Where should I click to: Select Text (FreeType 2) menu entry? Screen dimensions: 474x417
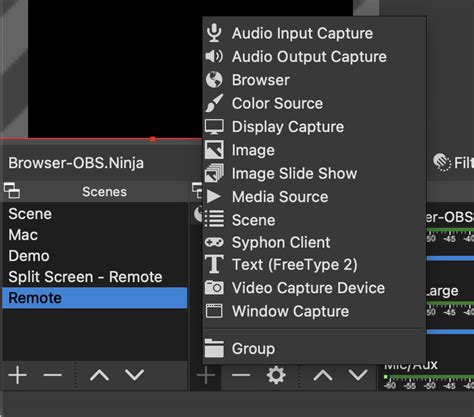click(314, 265)
